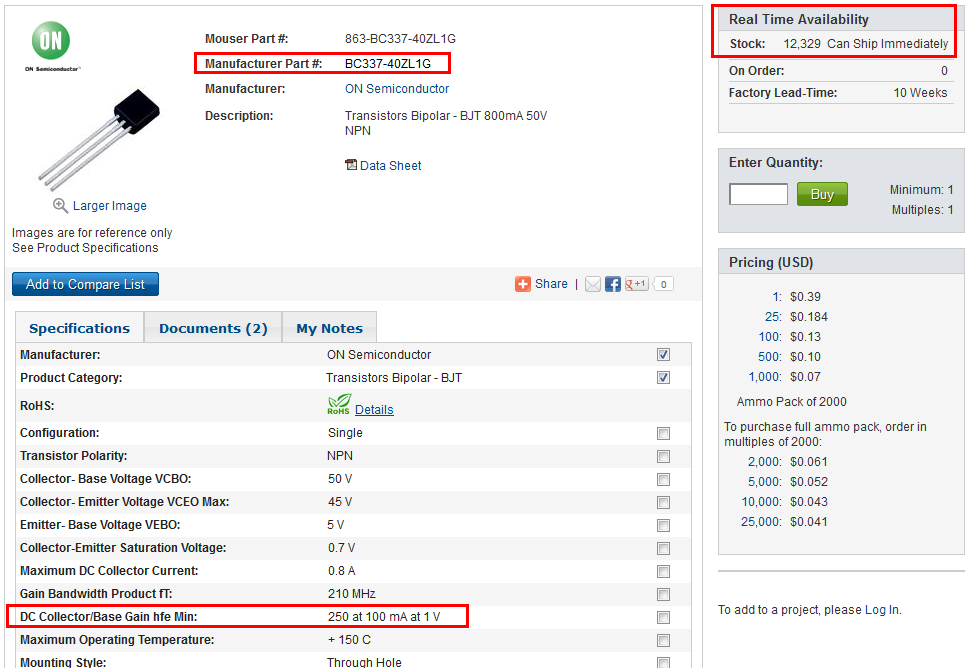
Task: Check the Collector-Emitter Voltage VCEO Max checkbox
Action: point(663,502)
